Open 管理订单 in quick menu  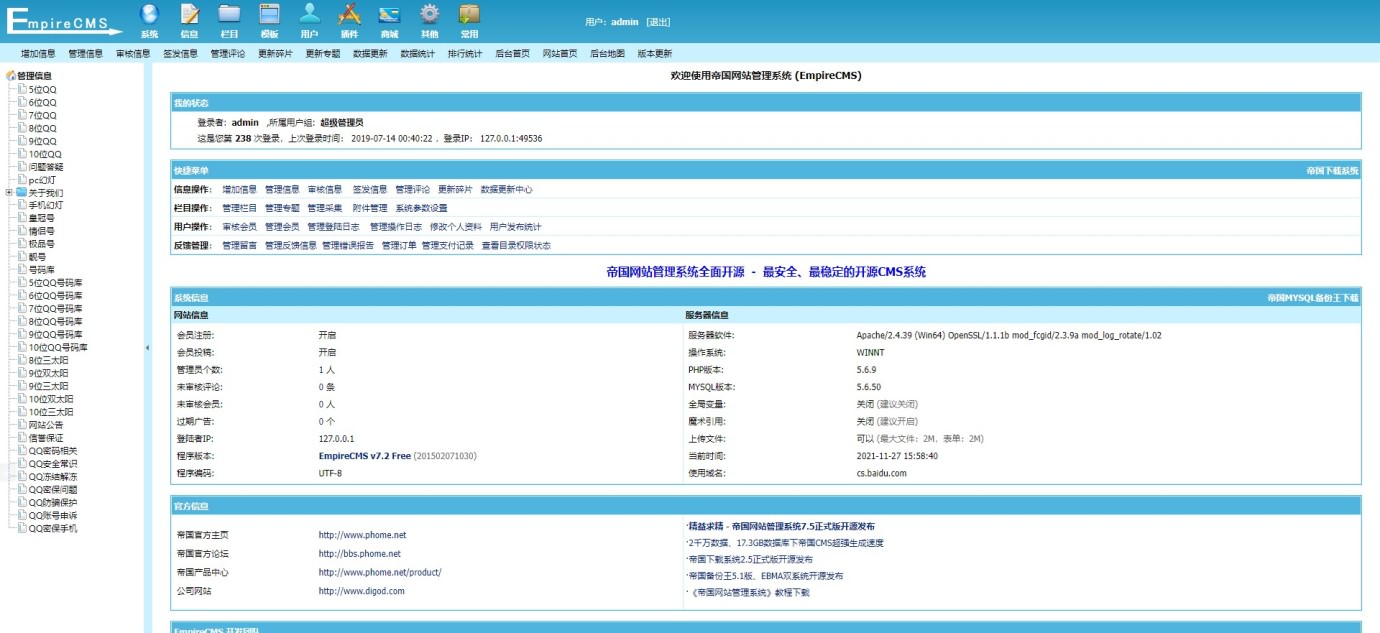pos(398,246)
